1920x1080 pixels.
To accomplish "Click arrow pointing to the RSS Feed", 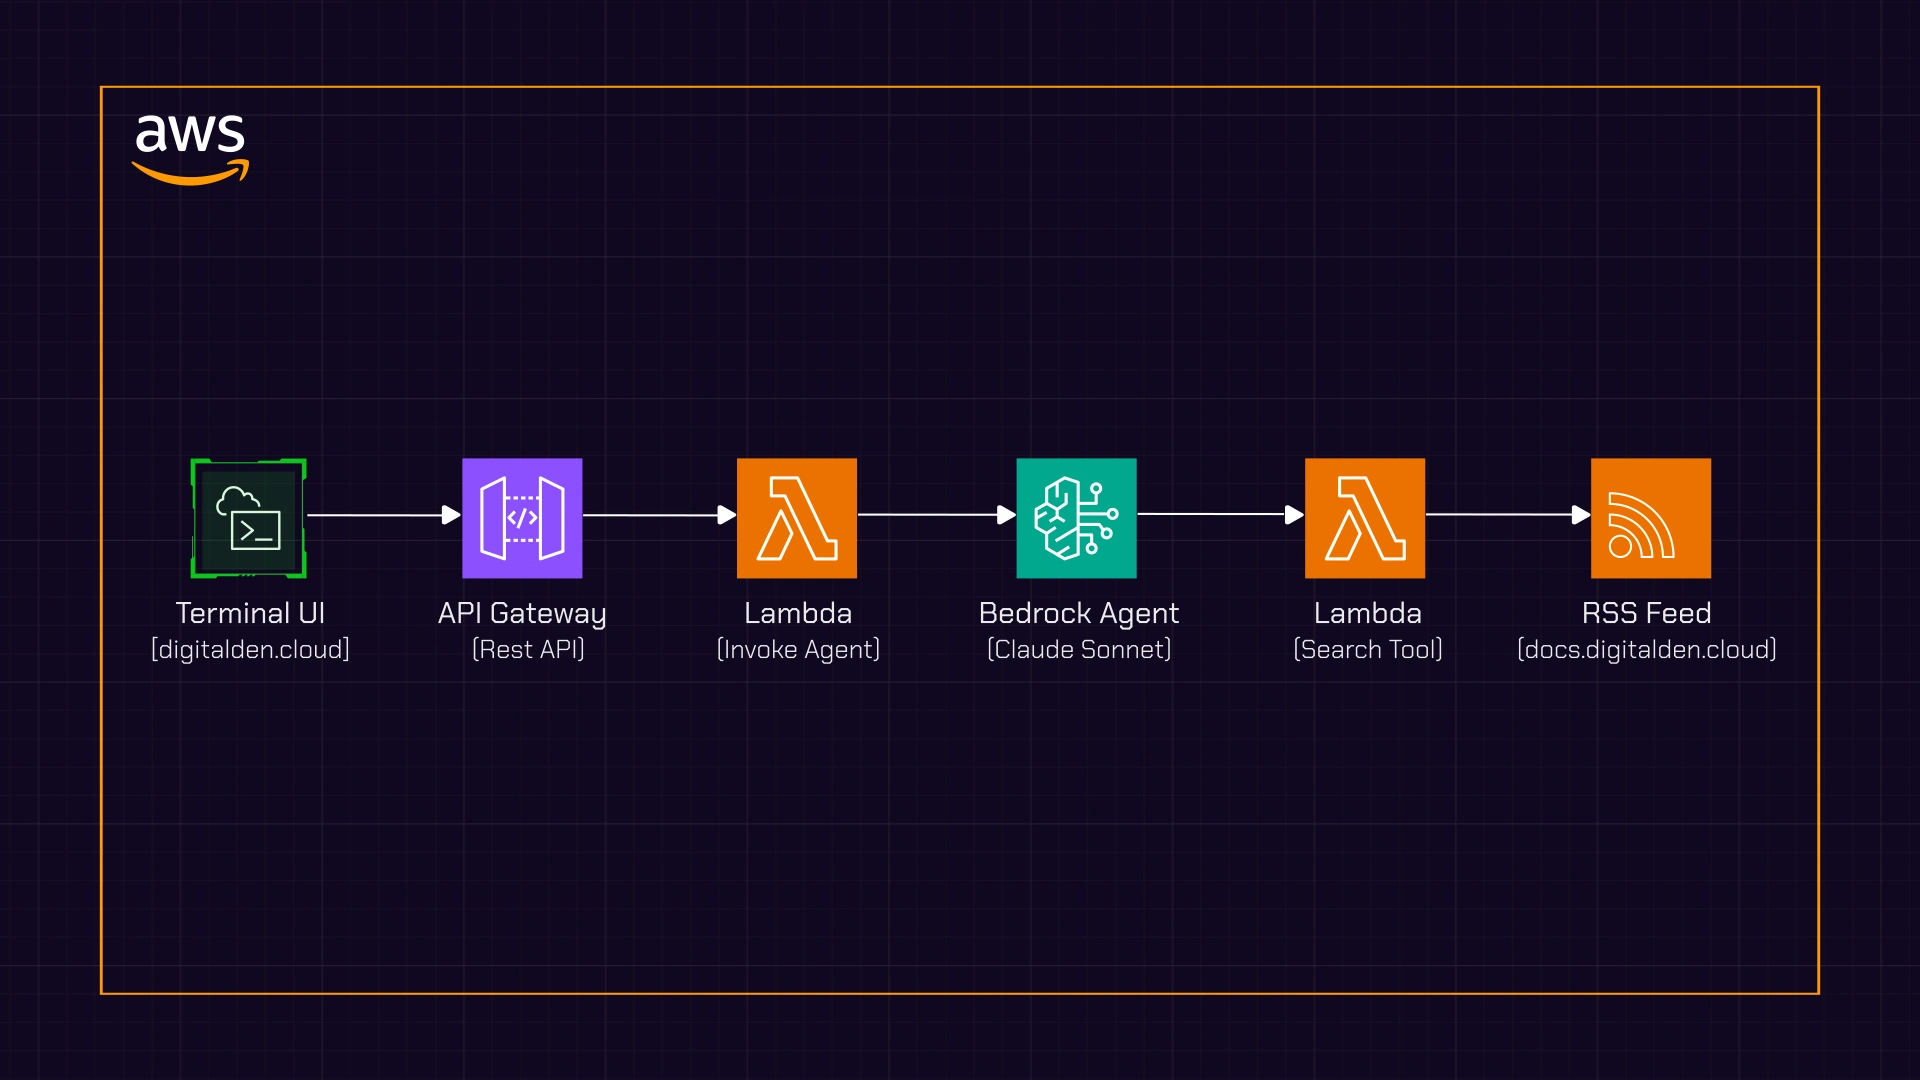I will coord(1507,514).
